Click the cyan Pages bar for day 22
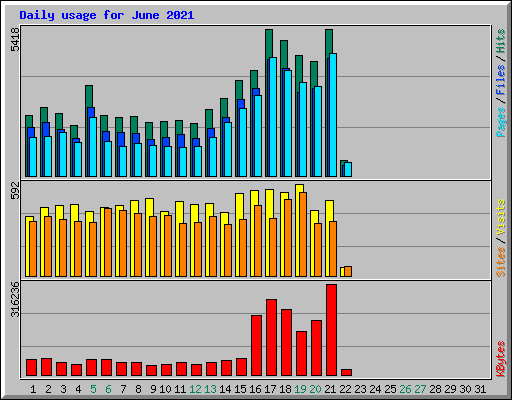The width and height of the screenshot is (512, 400). point(348,169)
